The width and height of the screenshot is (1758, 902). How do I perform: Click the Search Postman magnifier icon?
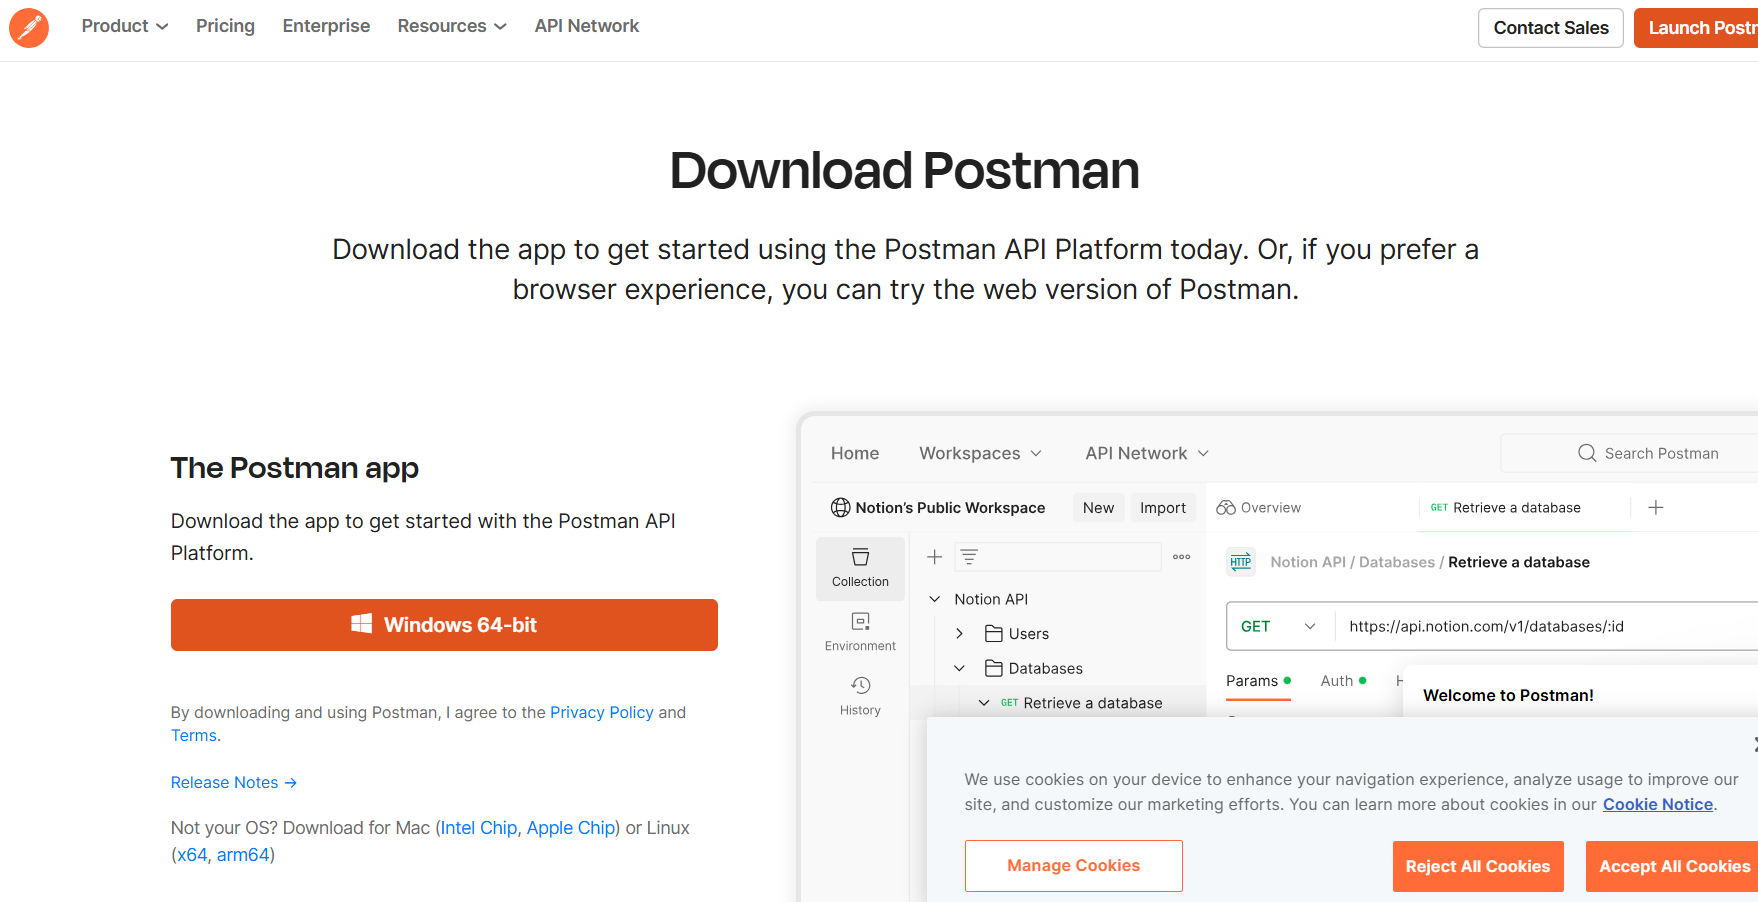pyautogui.click(x=1587, y=453)
